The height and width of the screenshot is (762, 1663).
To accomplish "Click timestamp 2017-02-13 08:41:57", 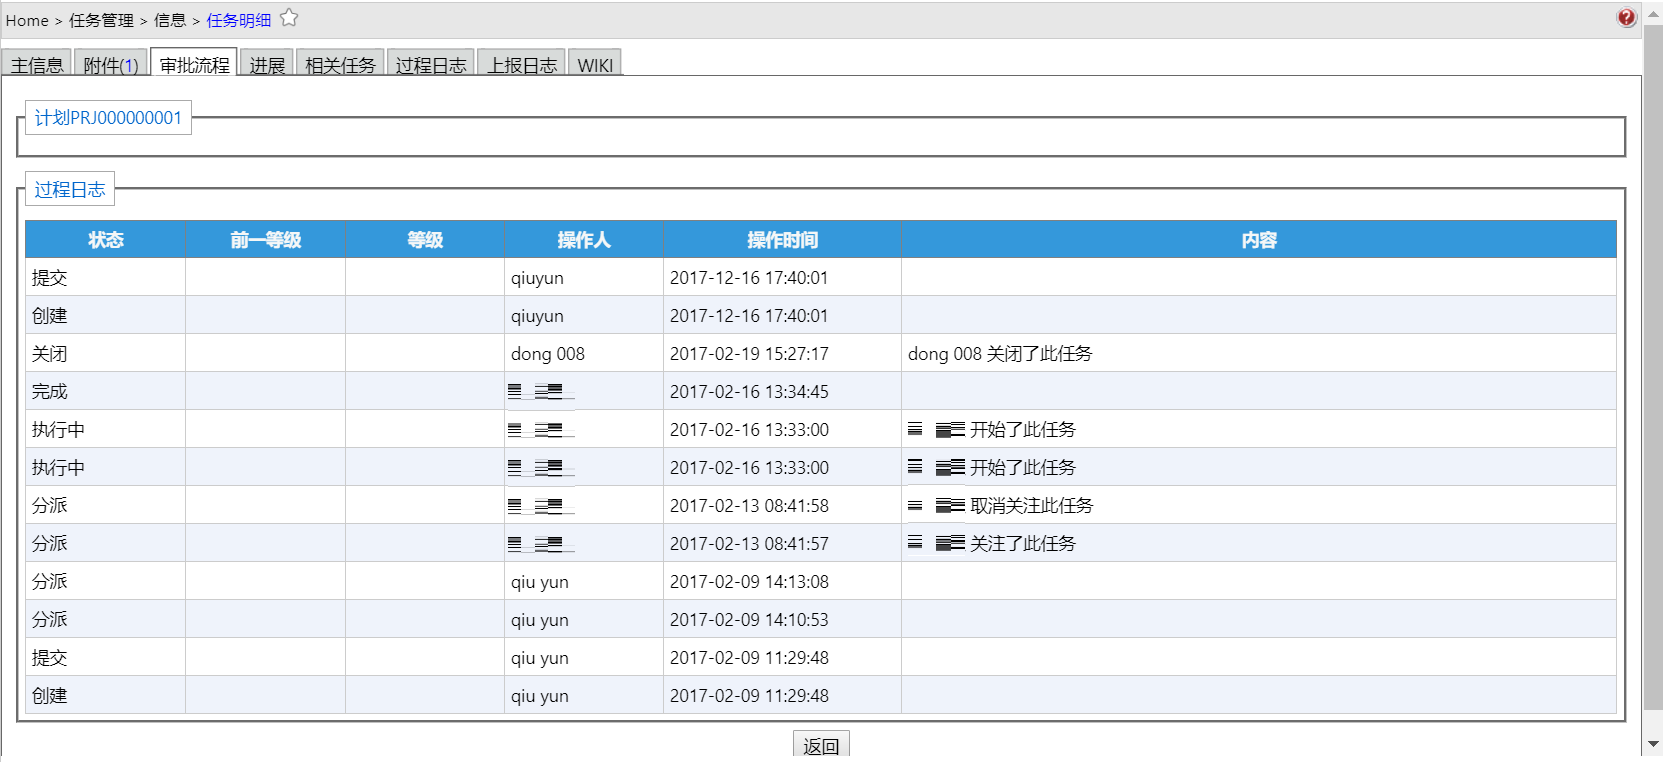I will coord(749,544).
